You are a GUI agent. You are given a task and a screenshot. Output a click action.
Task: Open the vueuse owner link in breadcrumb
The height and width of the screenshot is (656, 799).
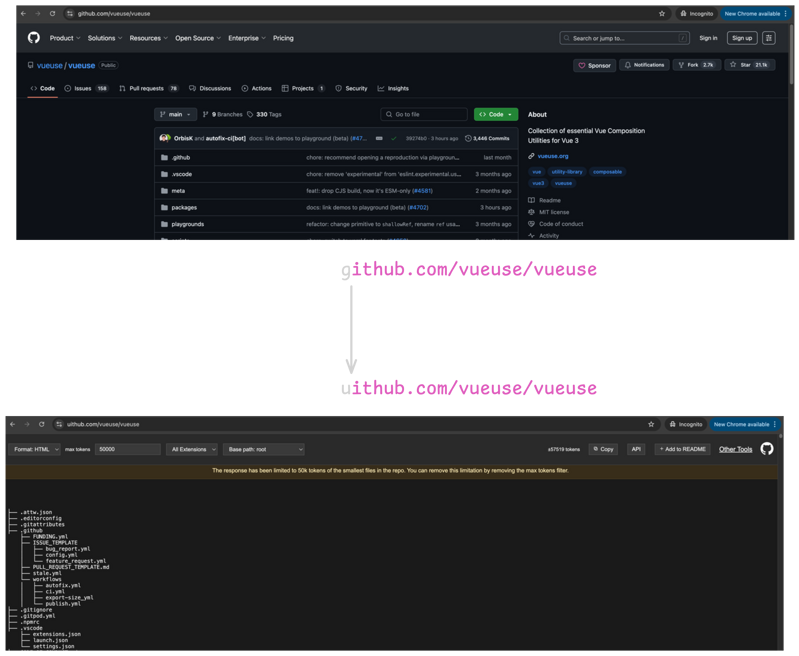point(49,65)
